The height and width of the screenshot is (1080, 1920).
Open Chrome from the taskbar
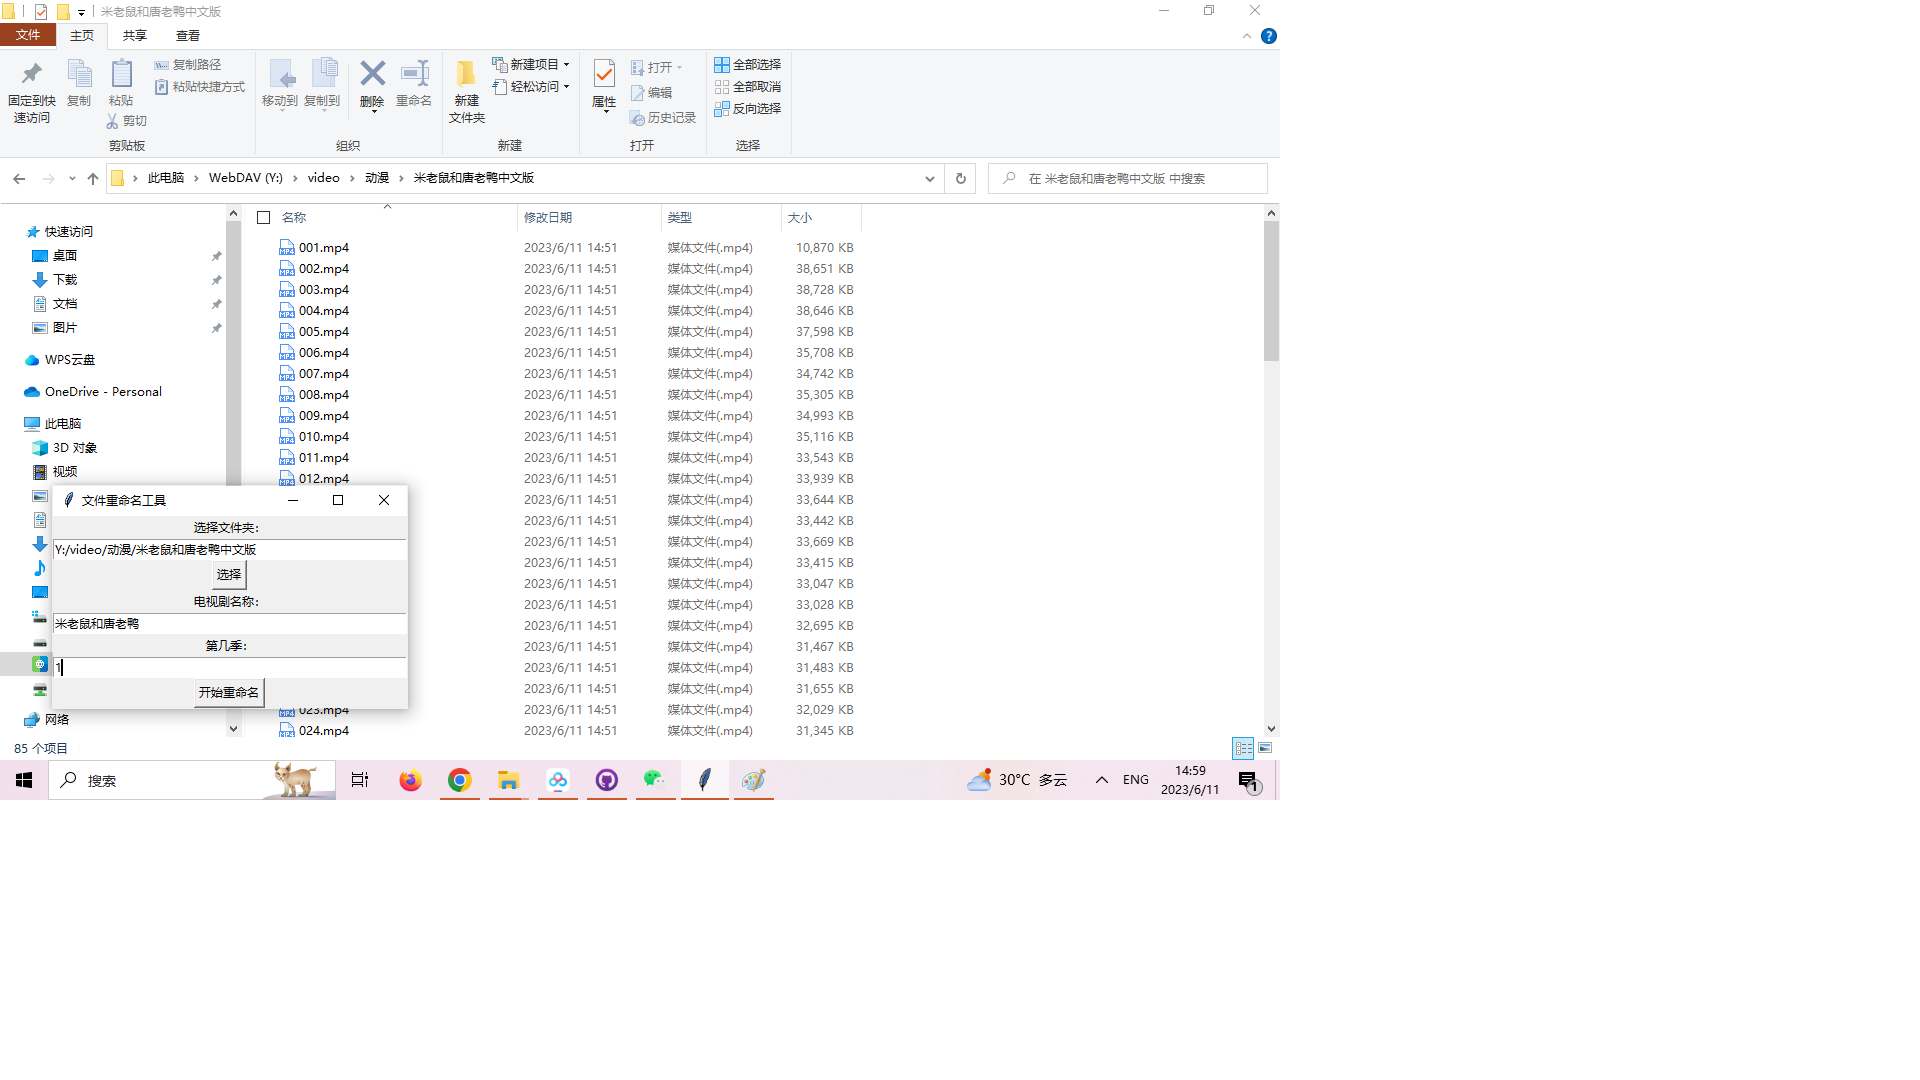[x=459, y=780]
